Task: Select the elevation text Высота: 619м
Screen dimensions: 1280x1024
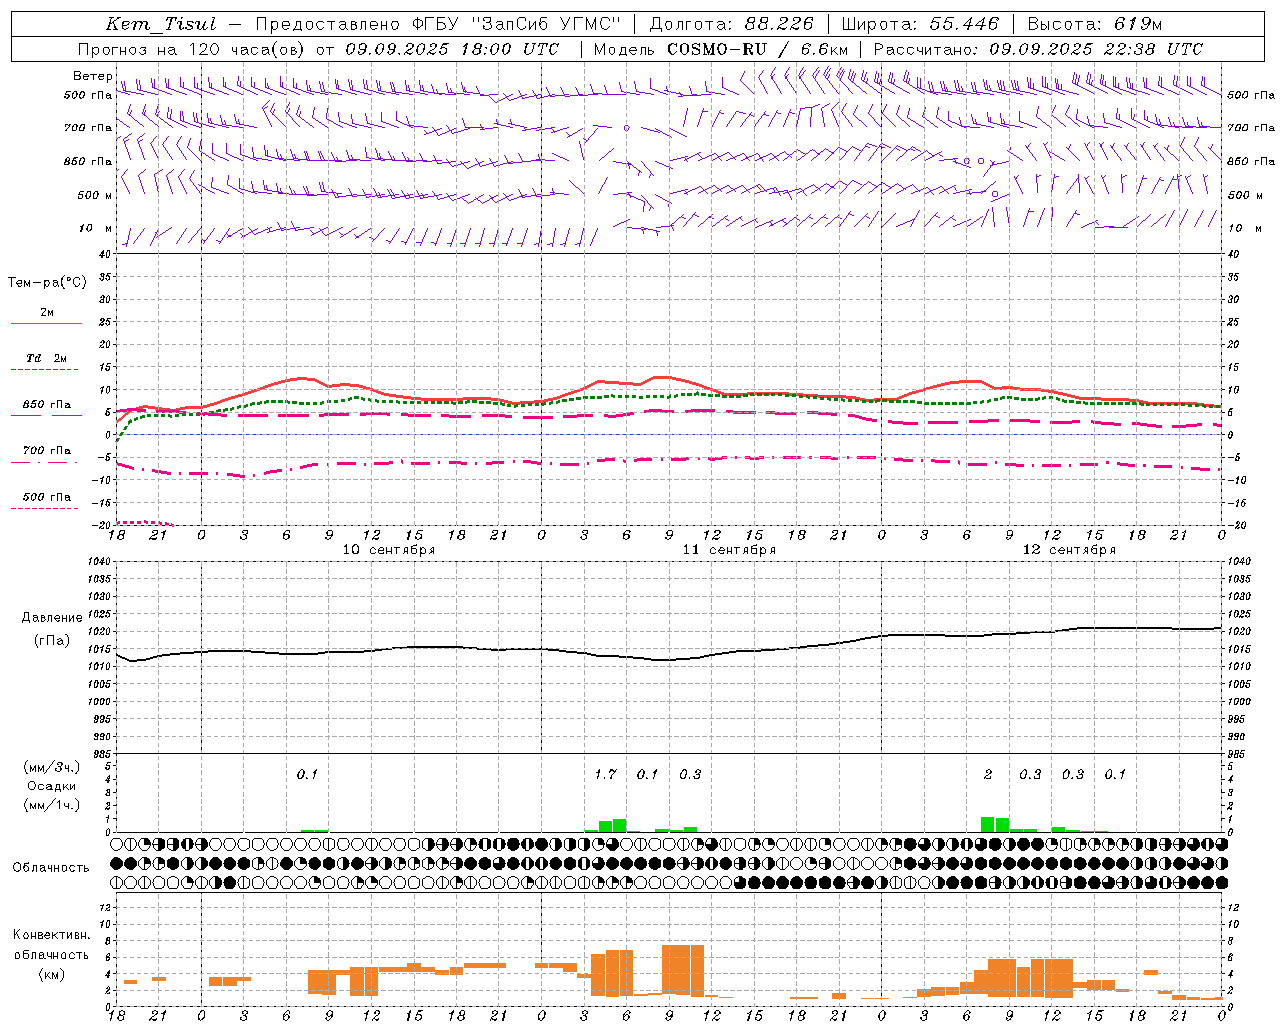Action: pos(1094,24)
